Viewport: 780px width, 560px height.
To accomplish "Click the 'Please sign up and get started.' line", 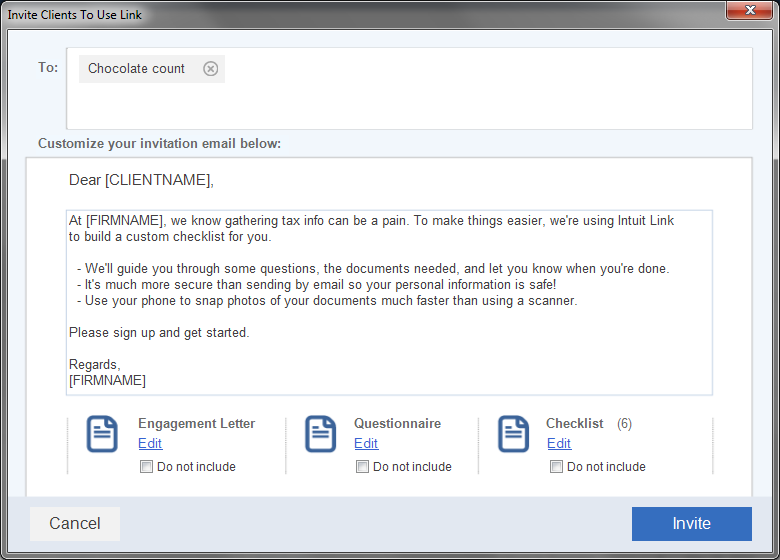I will coord(159,332).
